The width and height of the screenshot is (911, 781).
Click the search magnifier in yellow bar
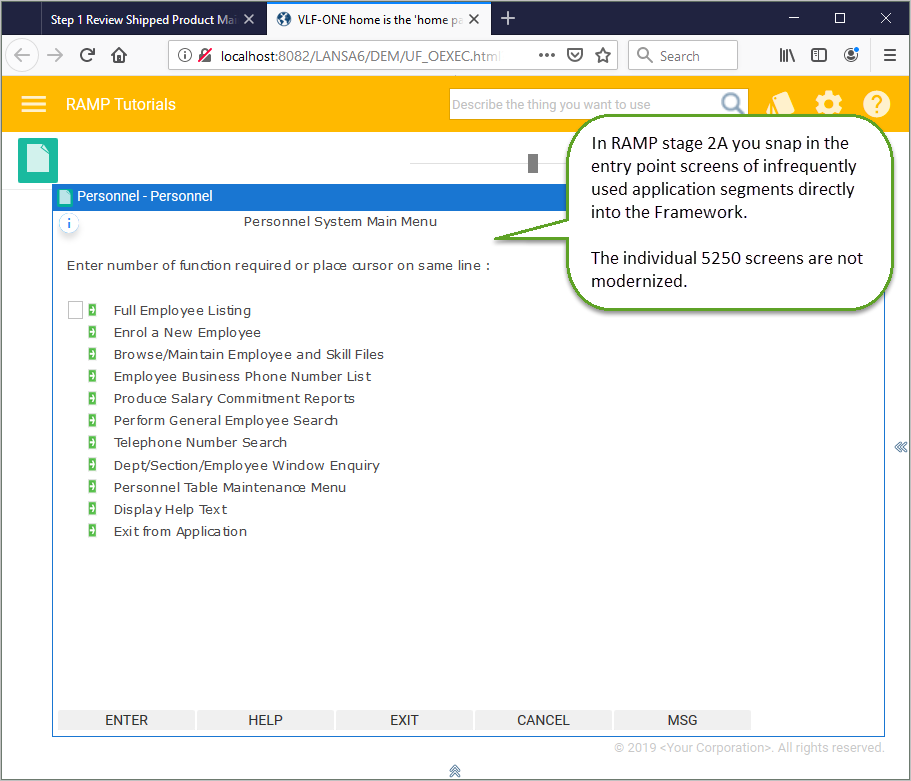pyautogui.click(x=732, y=104)
